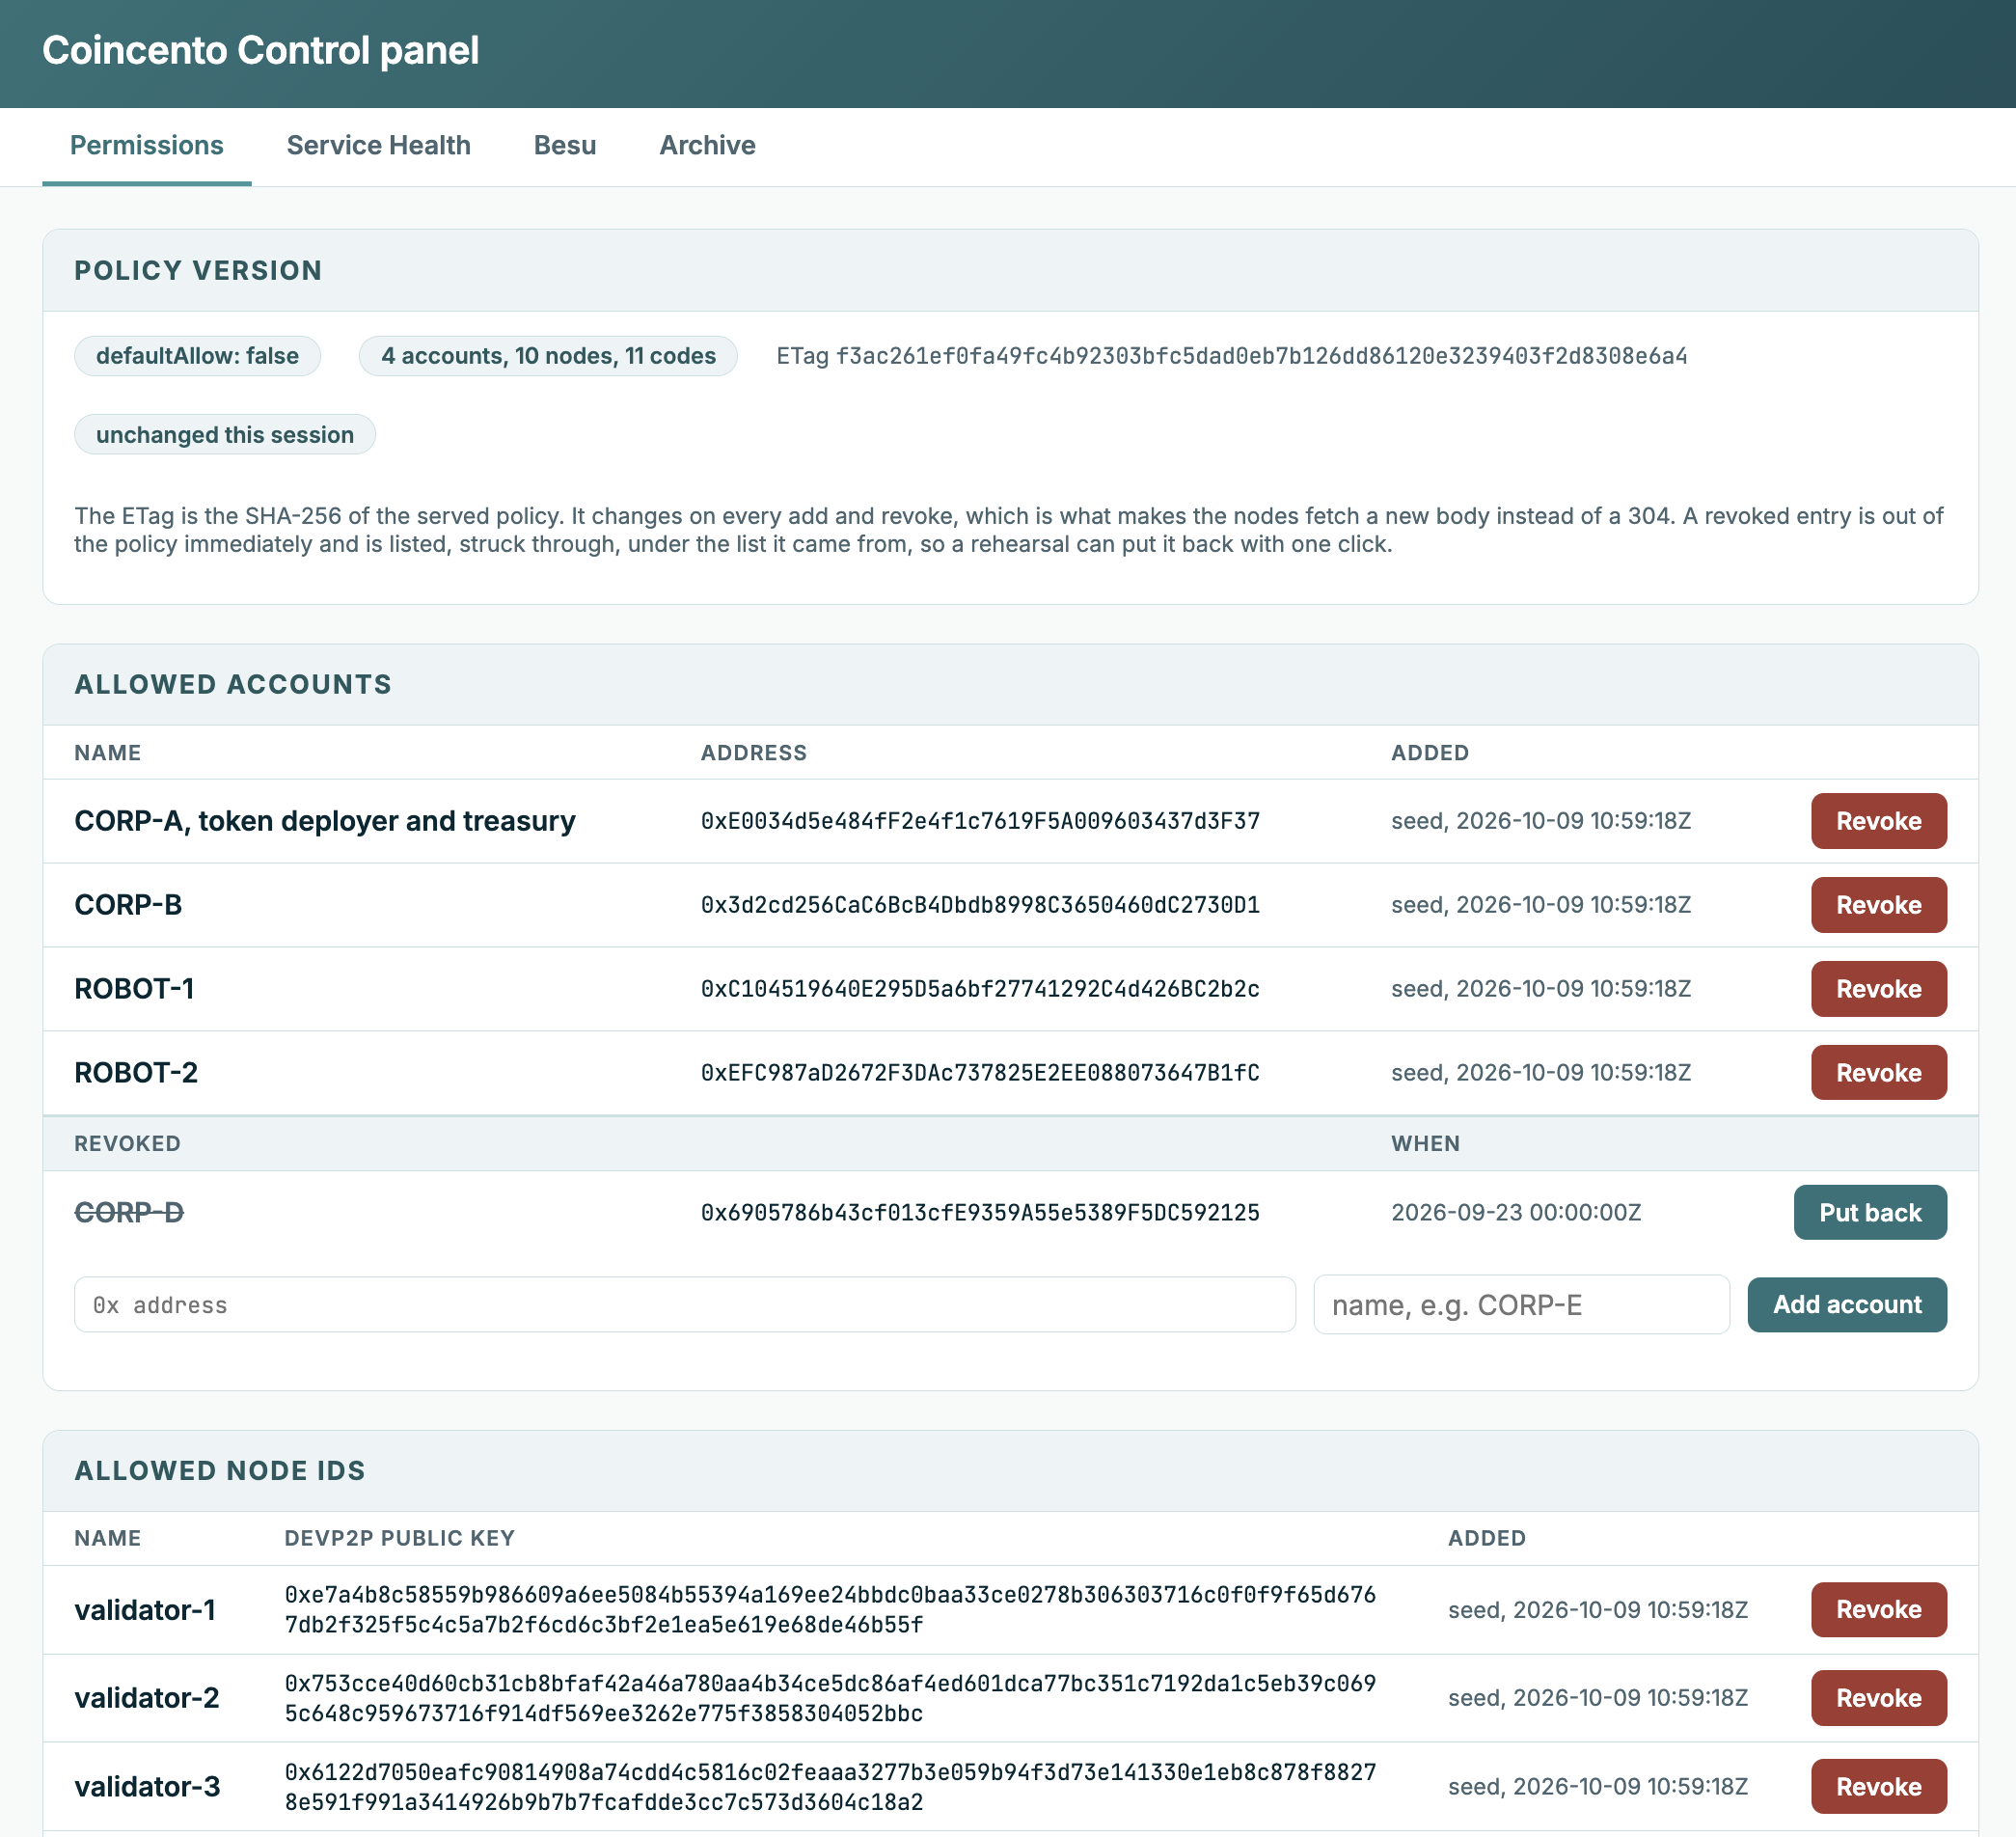Open the Archive tab
The height and width of the screenshot is (1837, 2016).
(707, 146)
